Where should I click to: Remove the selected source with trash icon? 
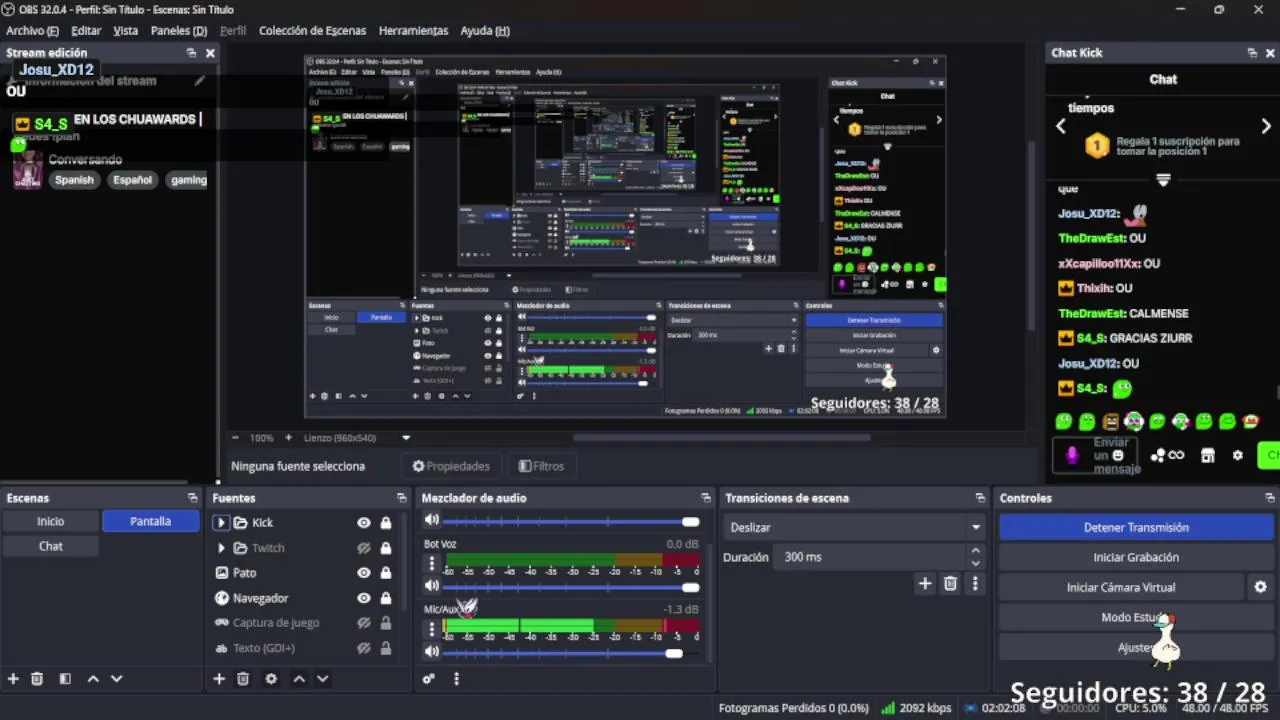point(242,679)
